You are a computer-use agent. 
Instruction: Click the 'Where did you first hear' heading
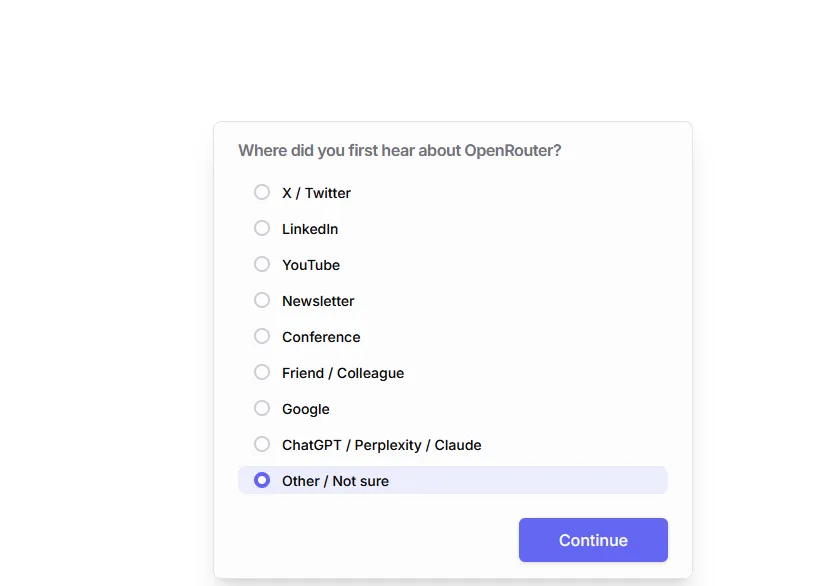pos(400,151)
